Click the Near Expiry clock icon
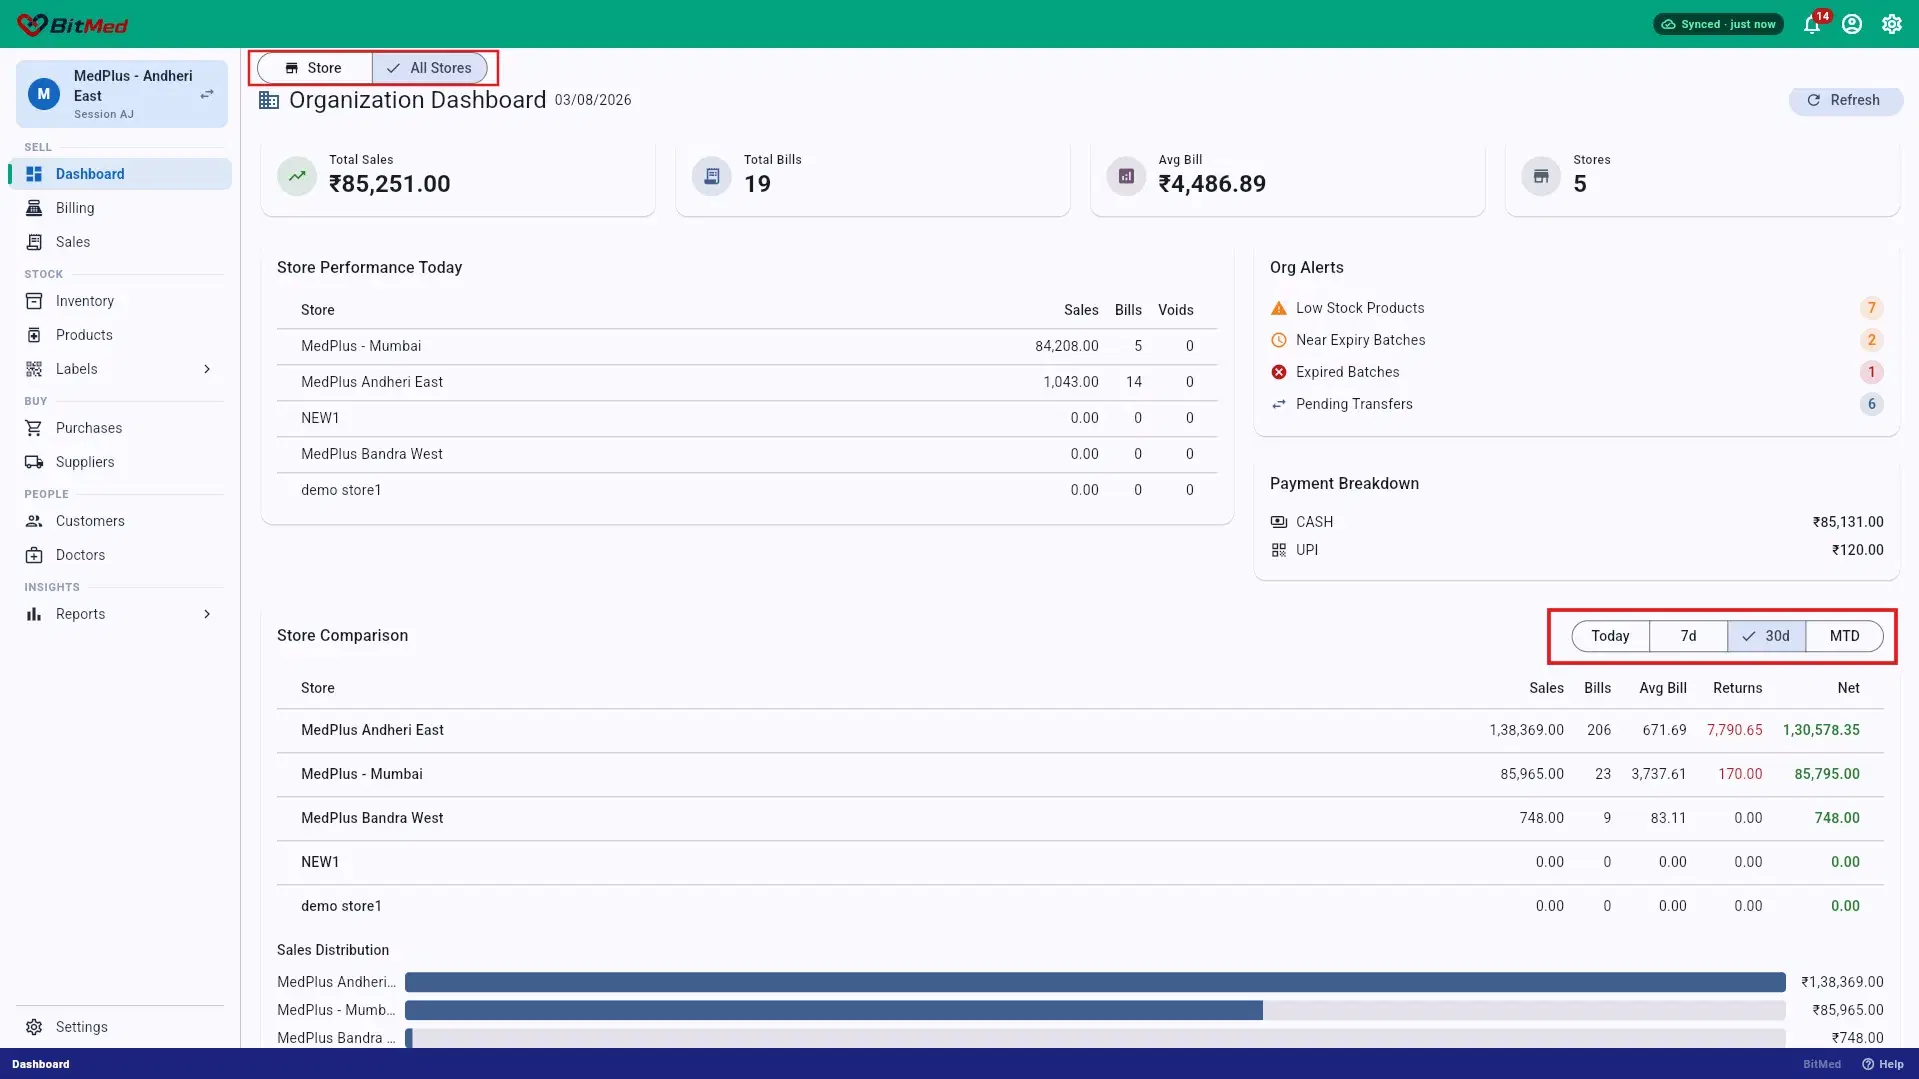Image resolution: width=1919 pixels, height=1079 pixels. pos(1279,340)
